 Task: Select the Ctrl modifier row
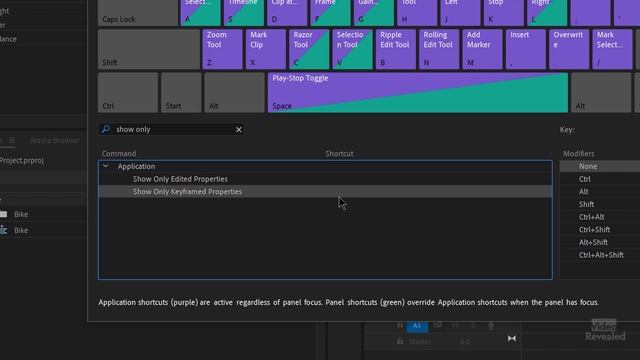(600, 179)
